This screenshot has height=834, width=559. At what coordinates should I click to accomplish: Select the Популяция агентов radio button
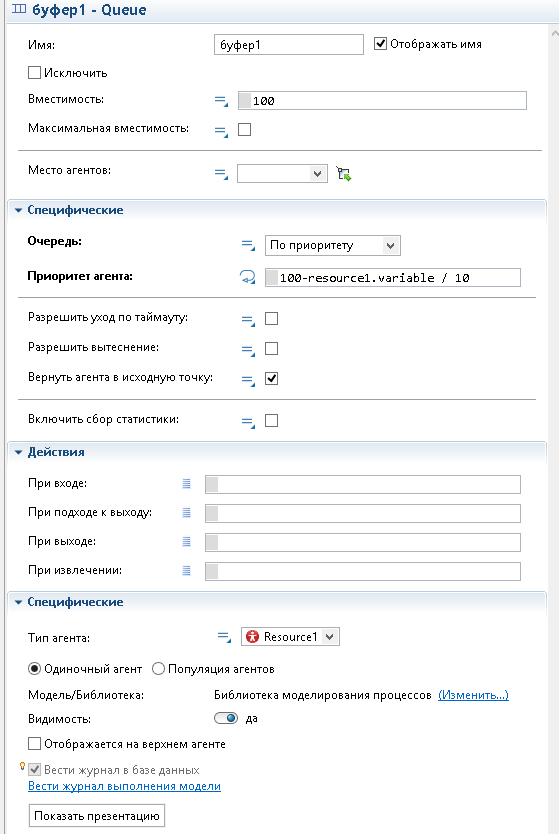tap(158, 669)
